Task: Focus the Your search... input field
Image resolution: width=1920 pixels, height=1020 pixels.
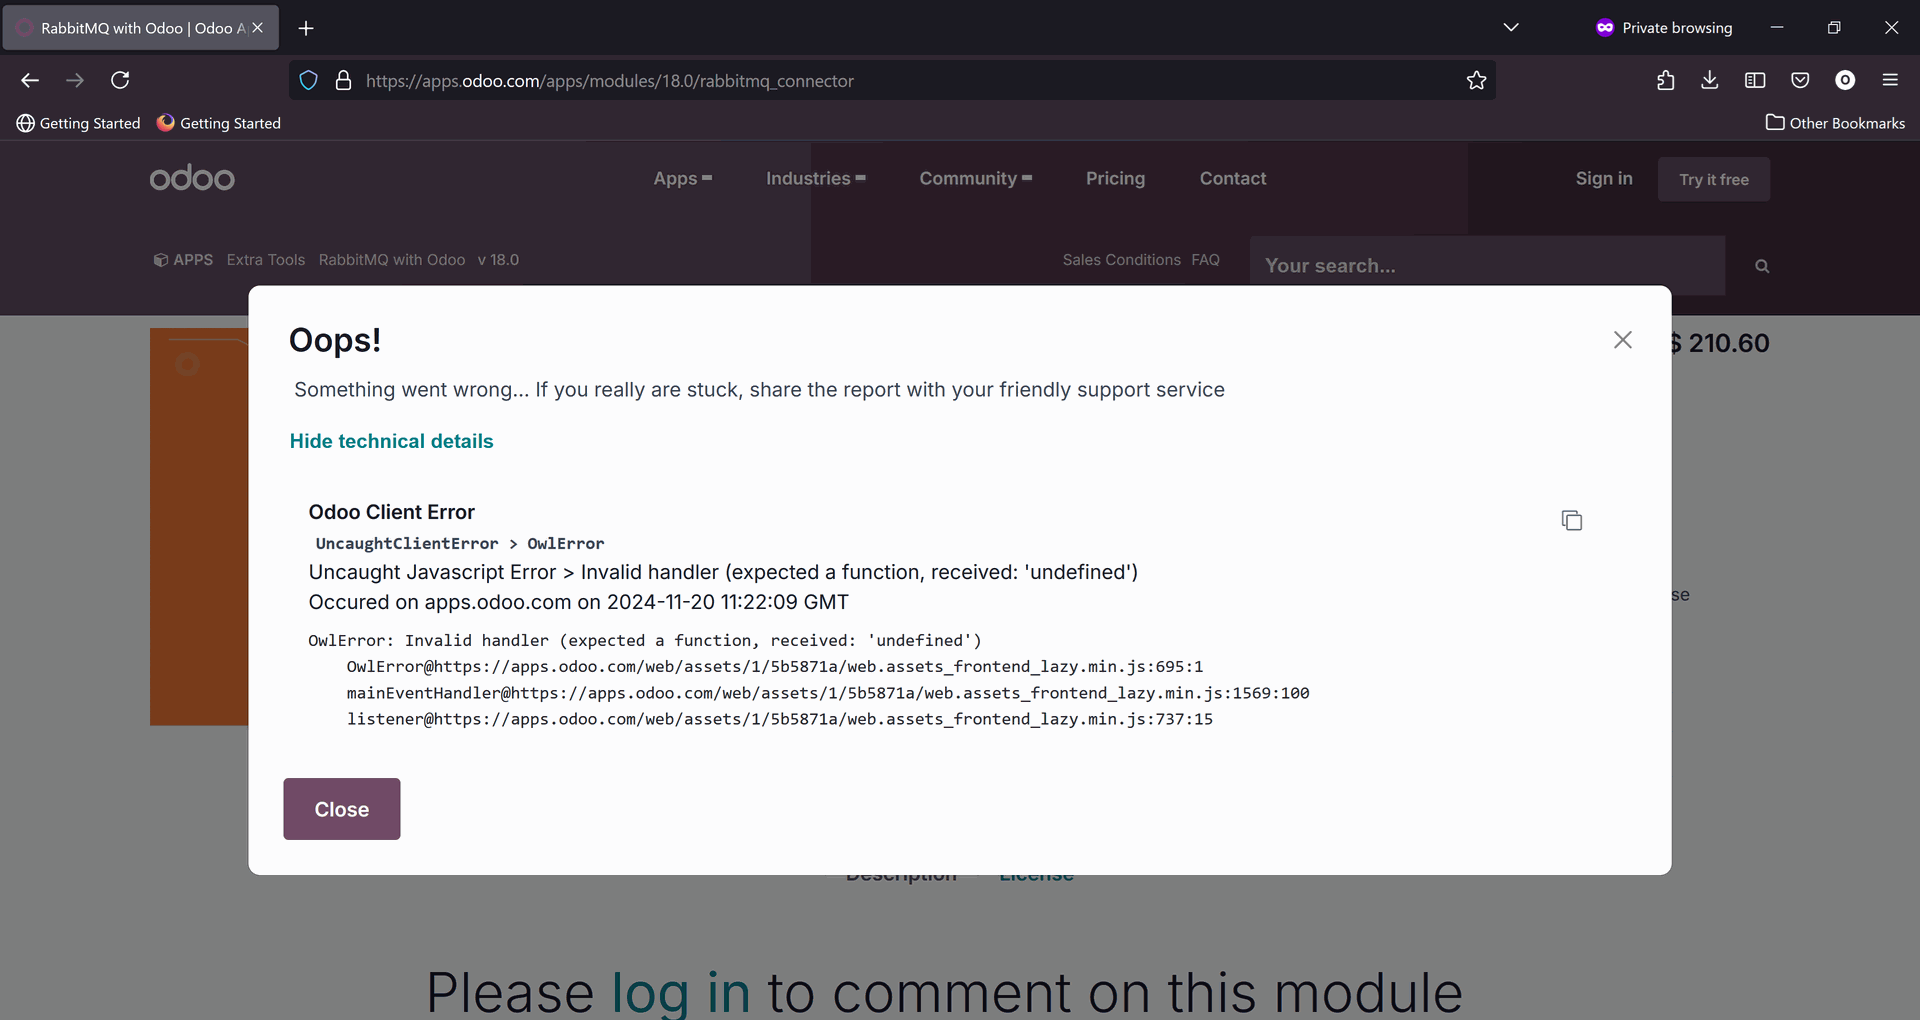Action: (x=1487, y=266)
